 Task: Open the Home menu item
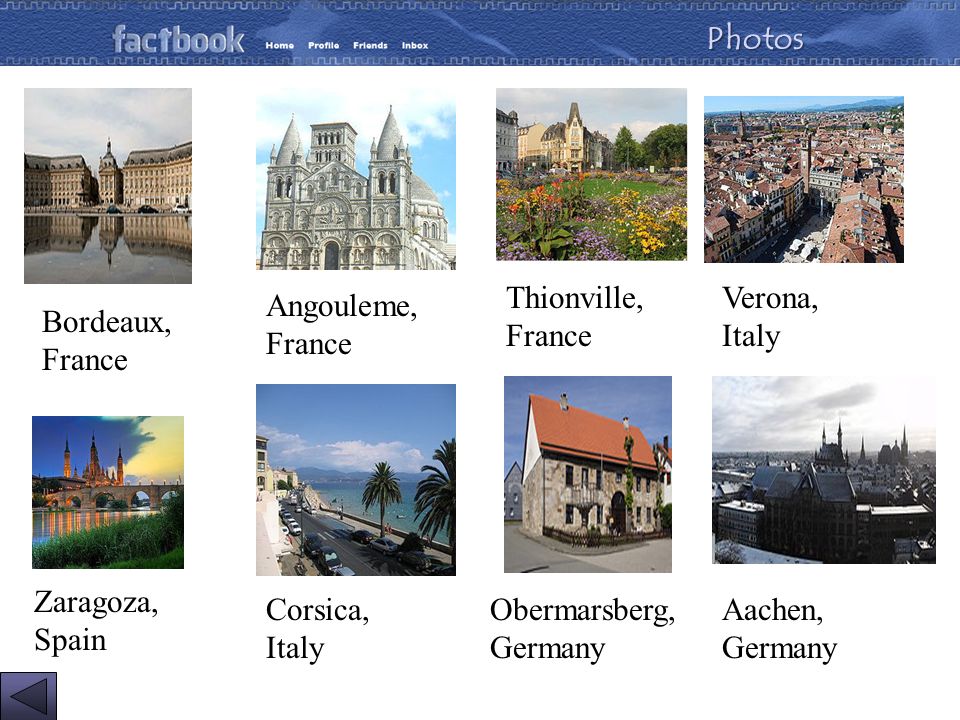coord(280,45)
